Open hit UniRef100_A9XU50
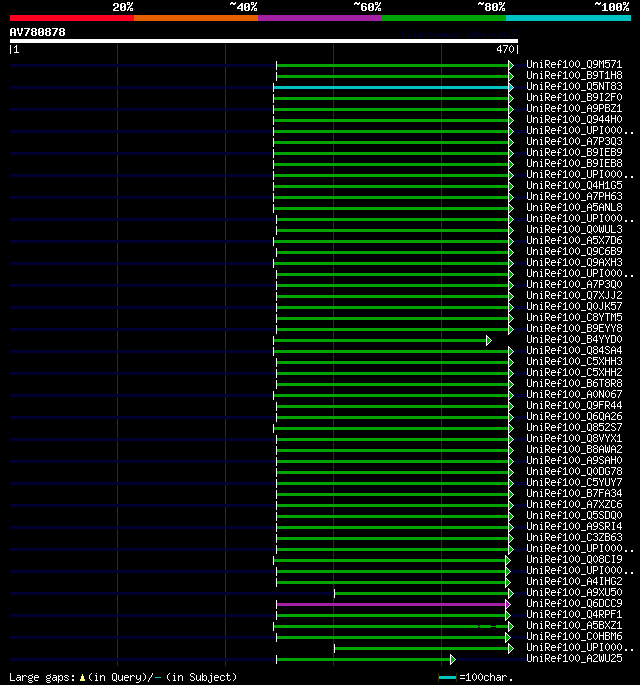Screen dimensions: 640x685 [x=574, y=593]
